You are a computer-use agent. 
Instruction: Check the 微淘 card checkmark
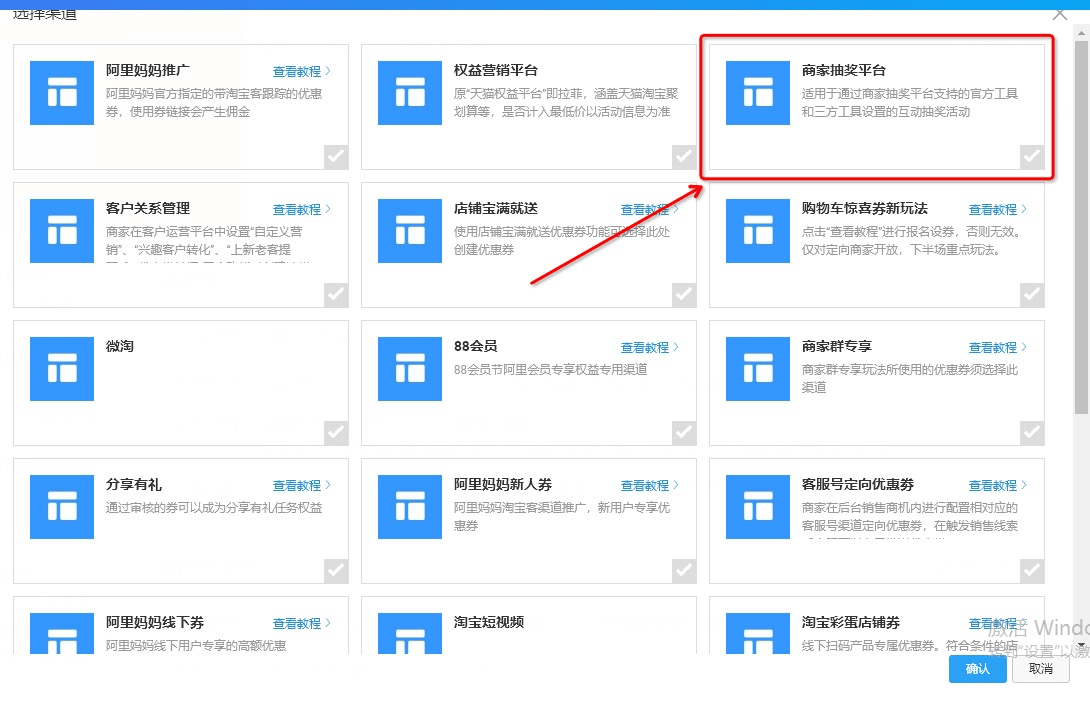coord(336,433)
